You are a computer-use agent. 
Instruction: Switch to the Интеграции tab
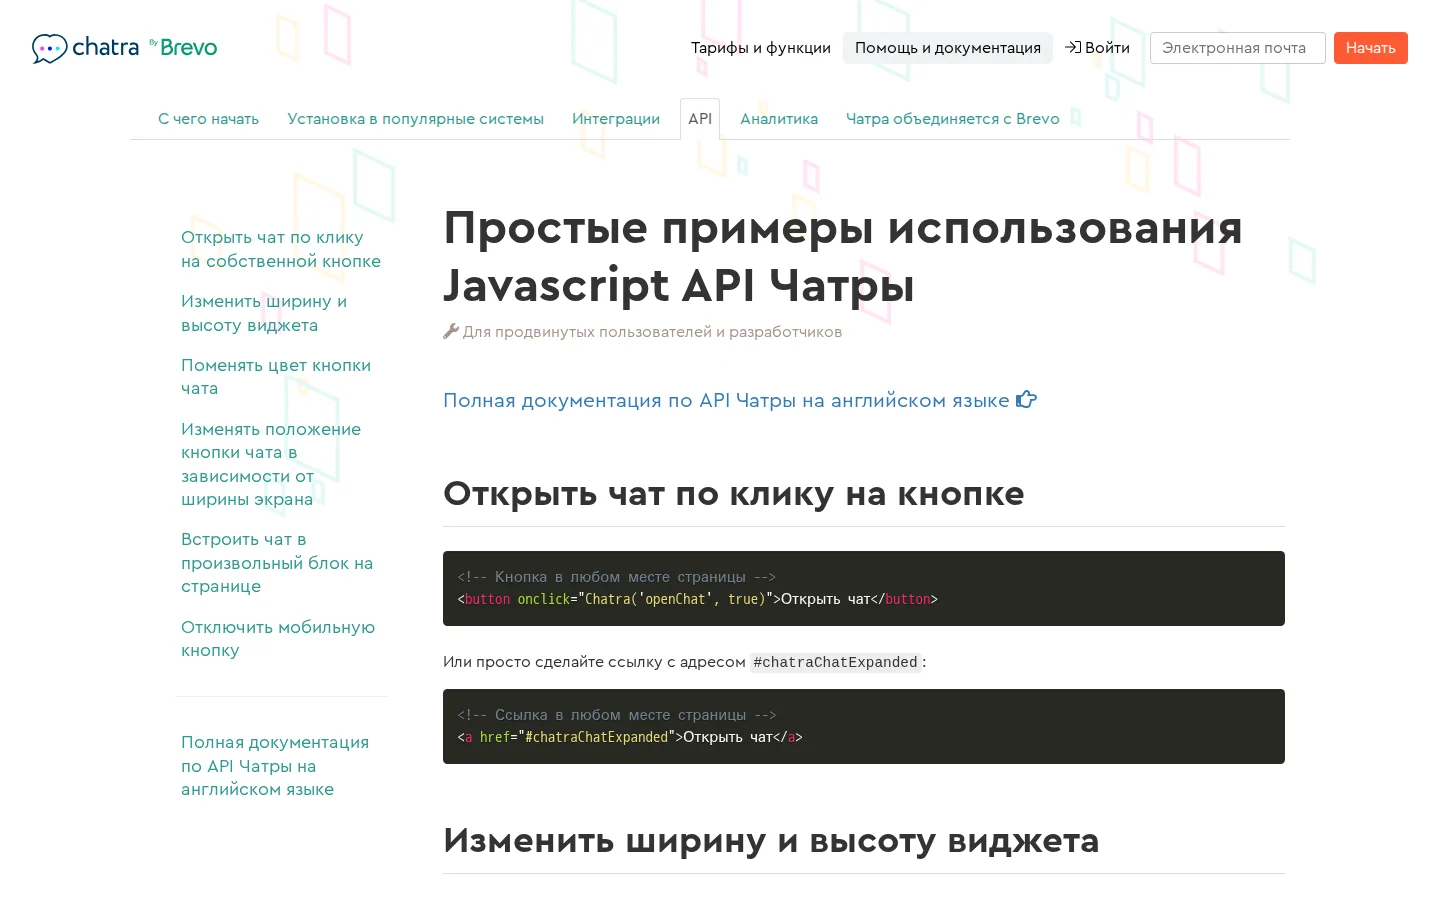[x=616, y=119]
